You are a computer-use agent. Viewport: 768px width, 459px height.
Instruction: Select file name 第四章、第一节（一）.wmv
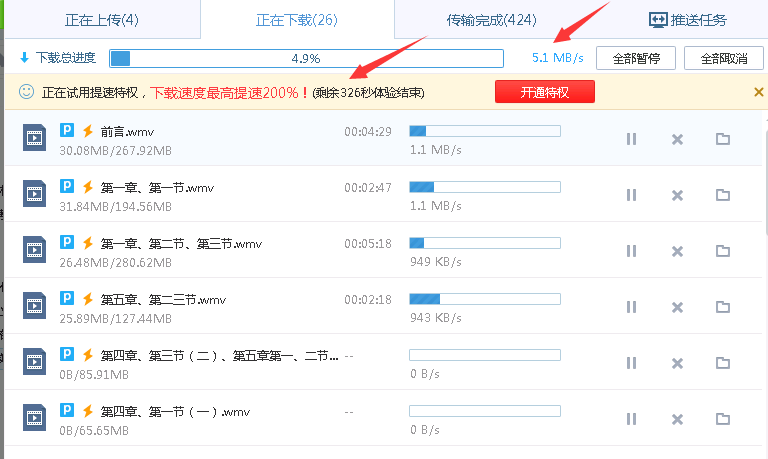175,411
